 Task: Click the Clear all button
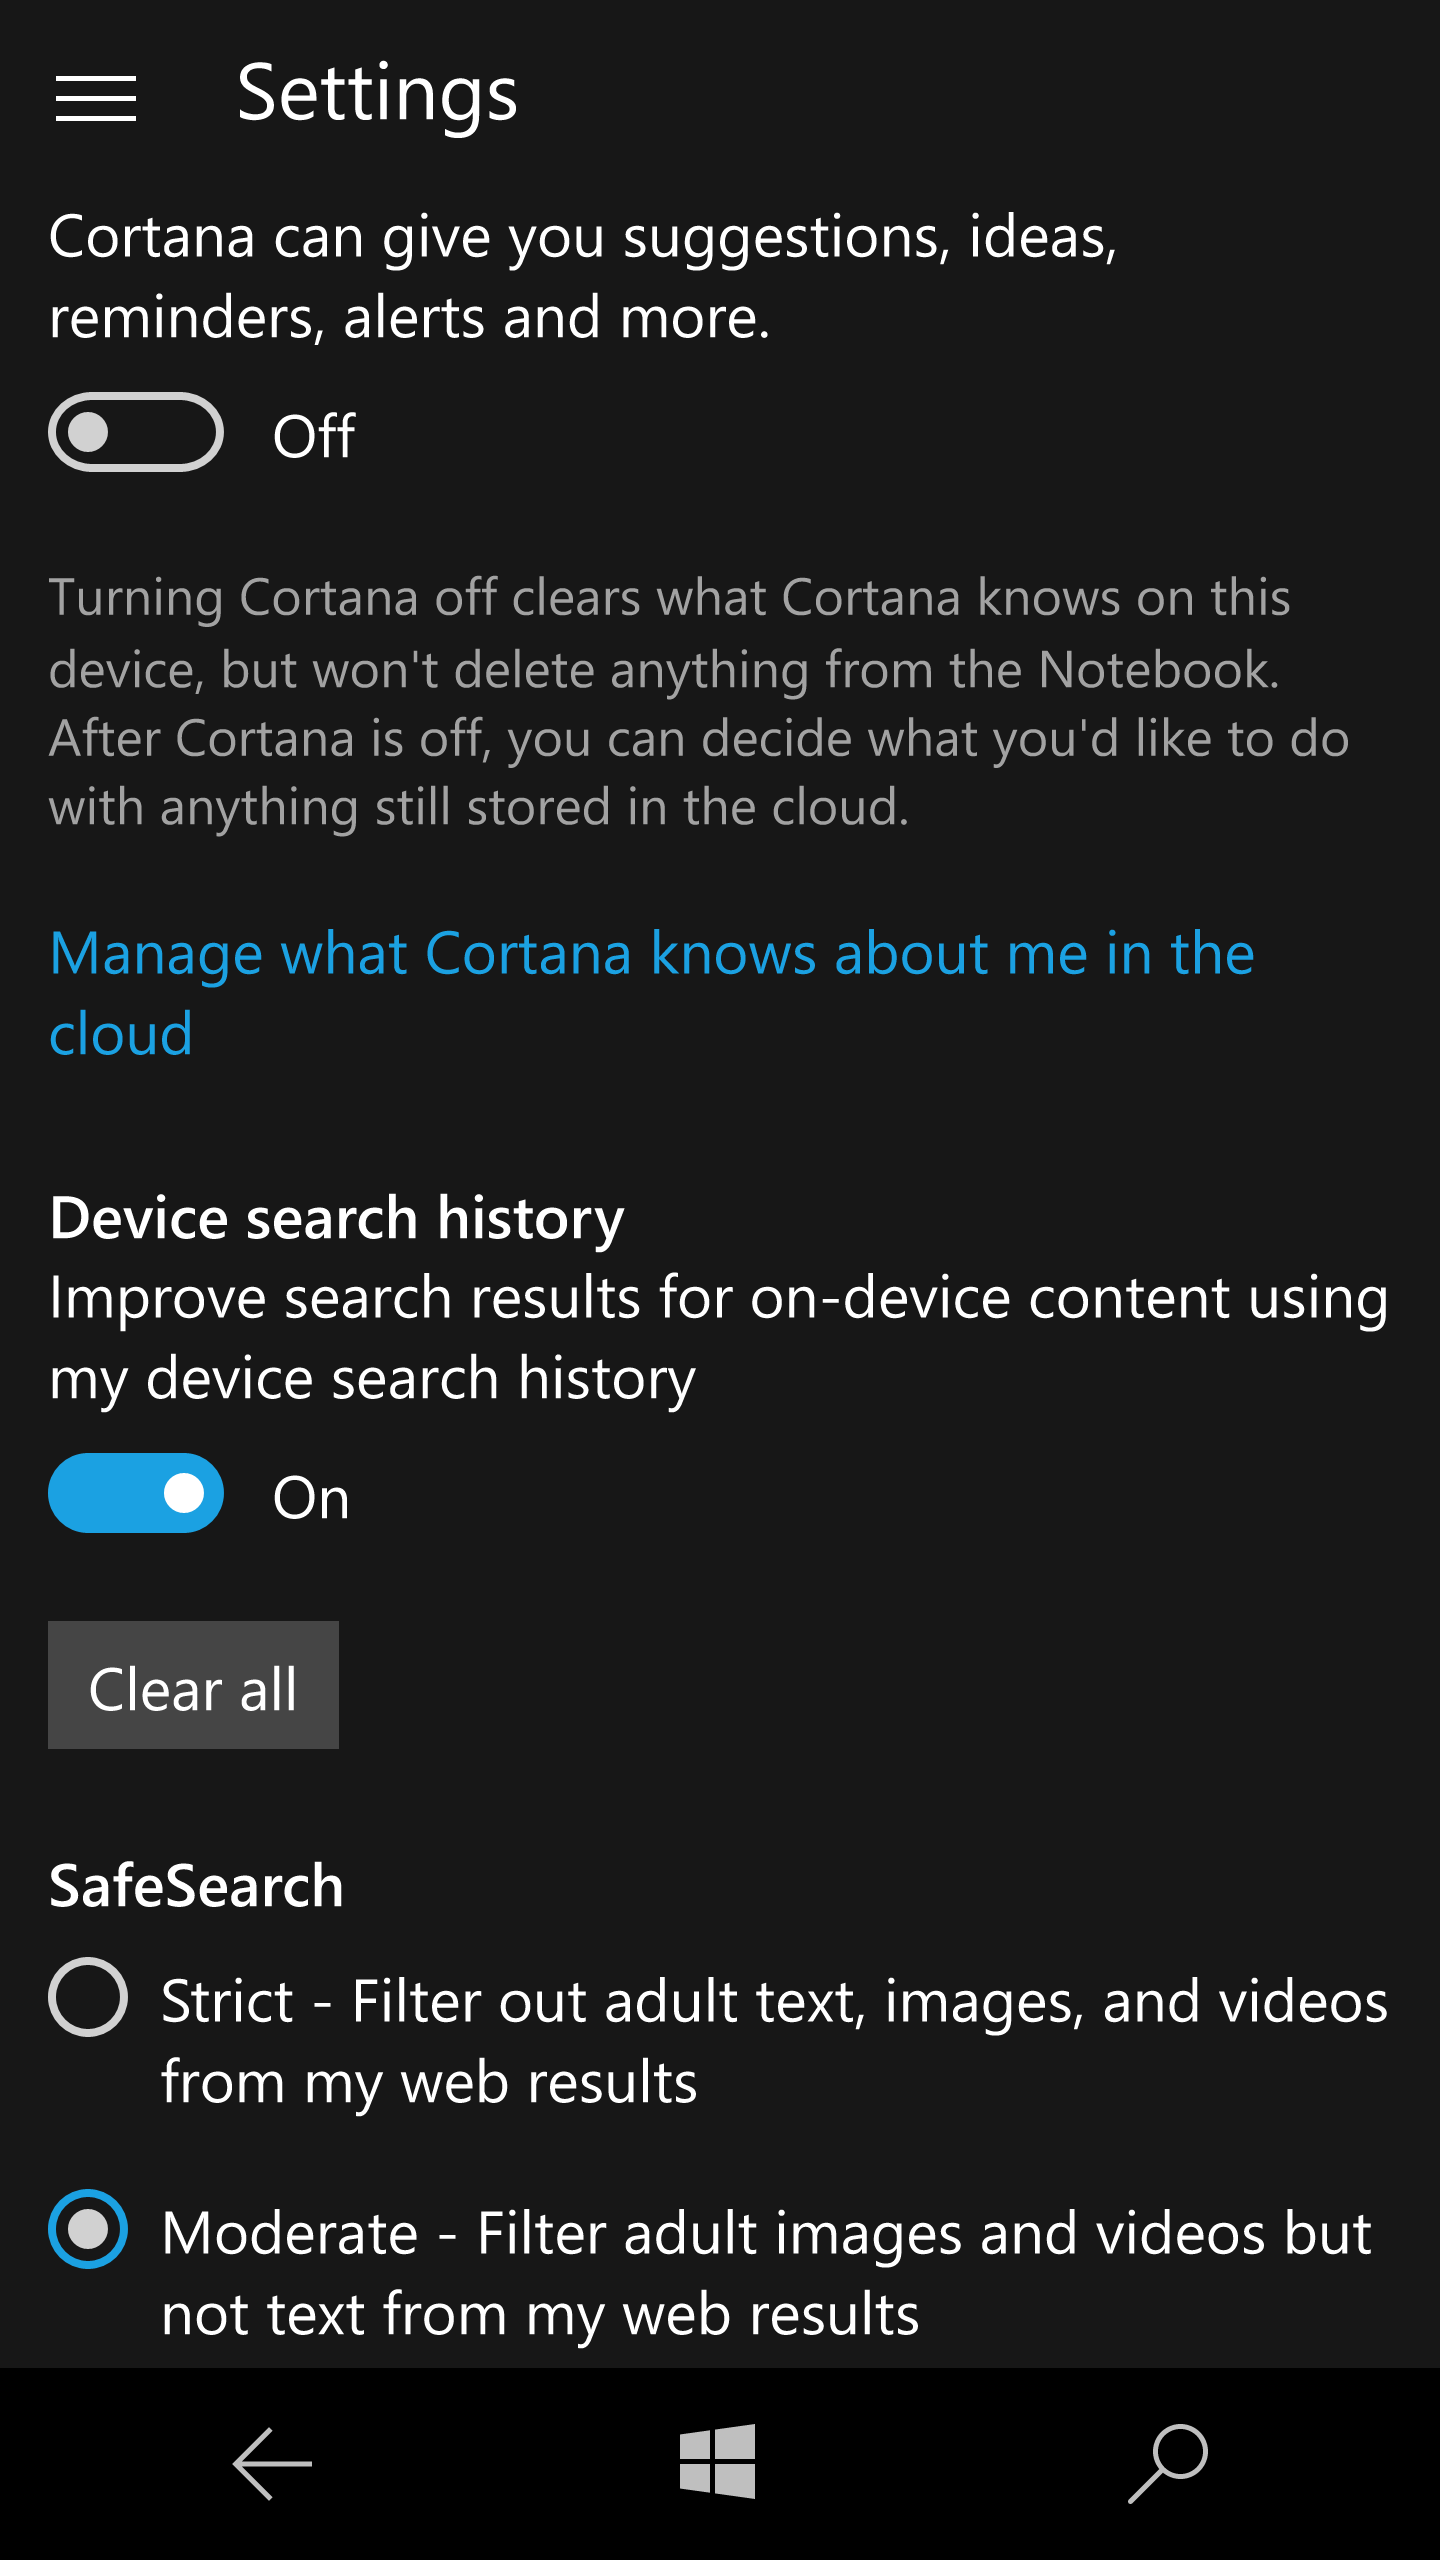point(193,1686)
